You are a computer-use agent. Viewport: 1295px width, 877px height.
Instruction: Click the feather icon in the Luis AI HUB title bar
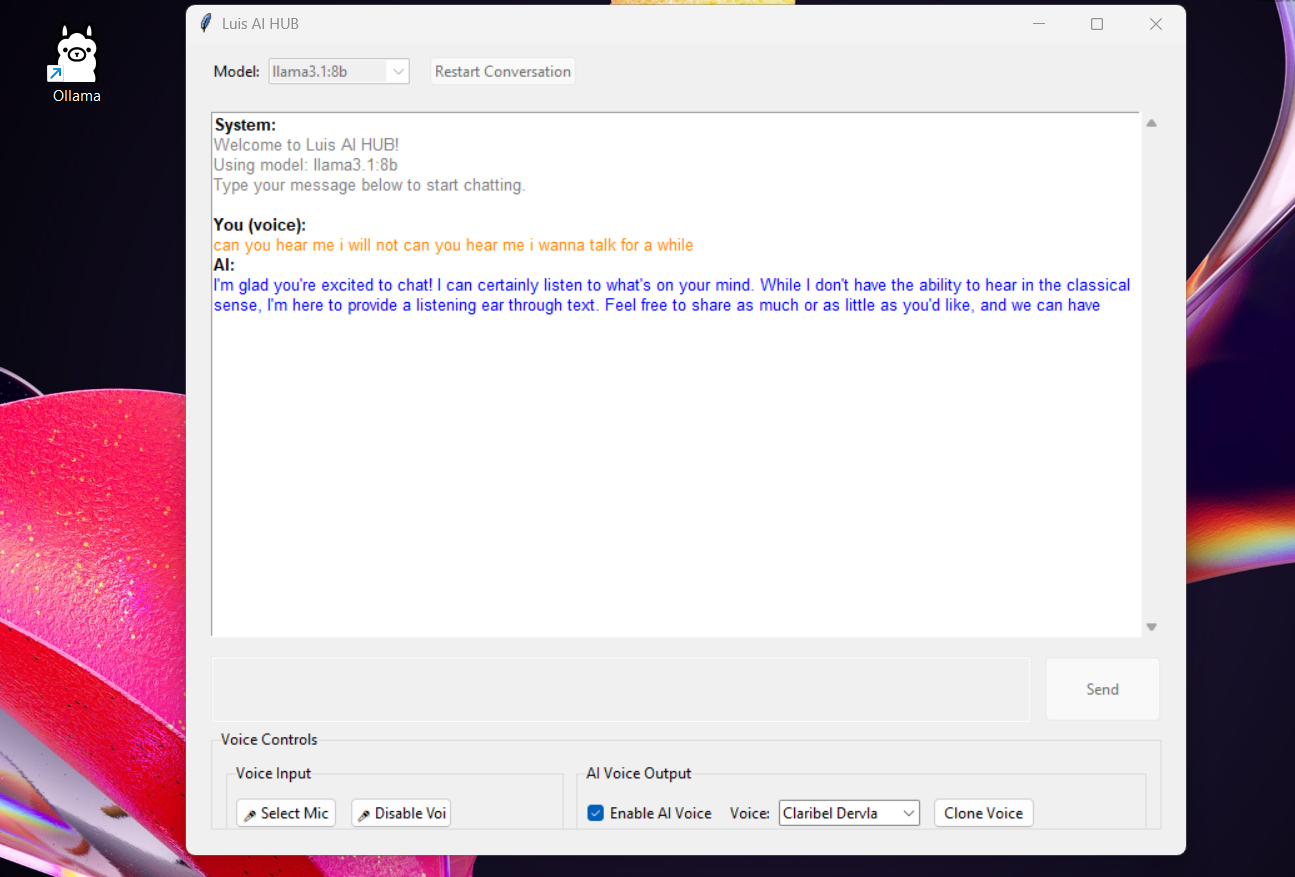[206, 23]
